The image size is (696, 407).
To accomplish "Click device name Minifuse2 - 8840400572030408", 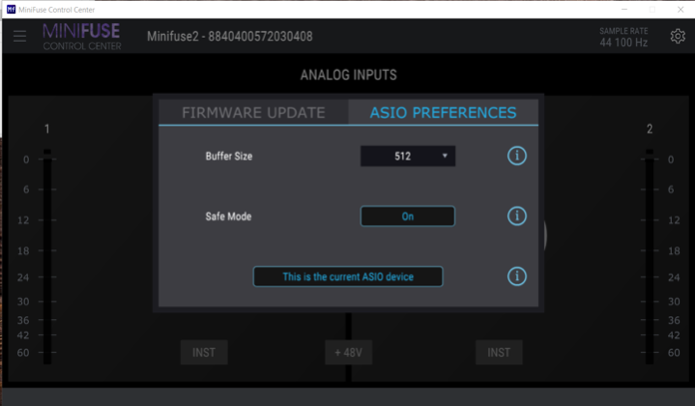I will pyautogui.click(x=229, y=36).
